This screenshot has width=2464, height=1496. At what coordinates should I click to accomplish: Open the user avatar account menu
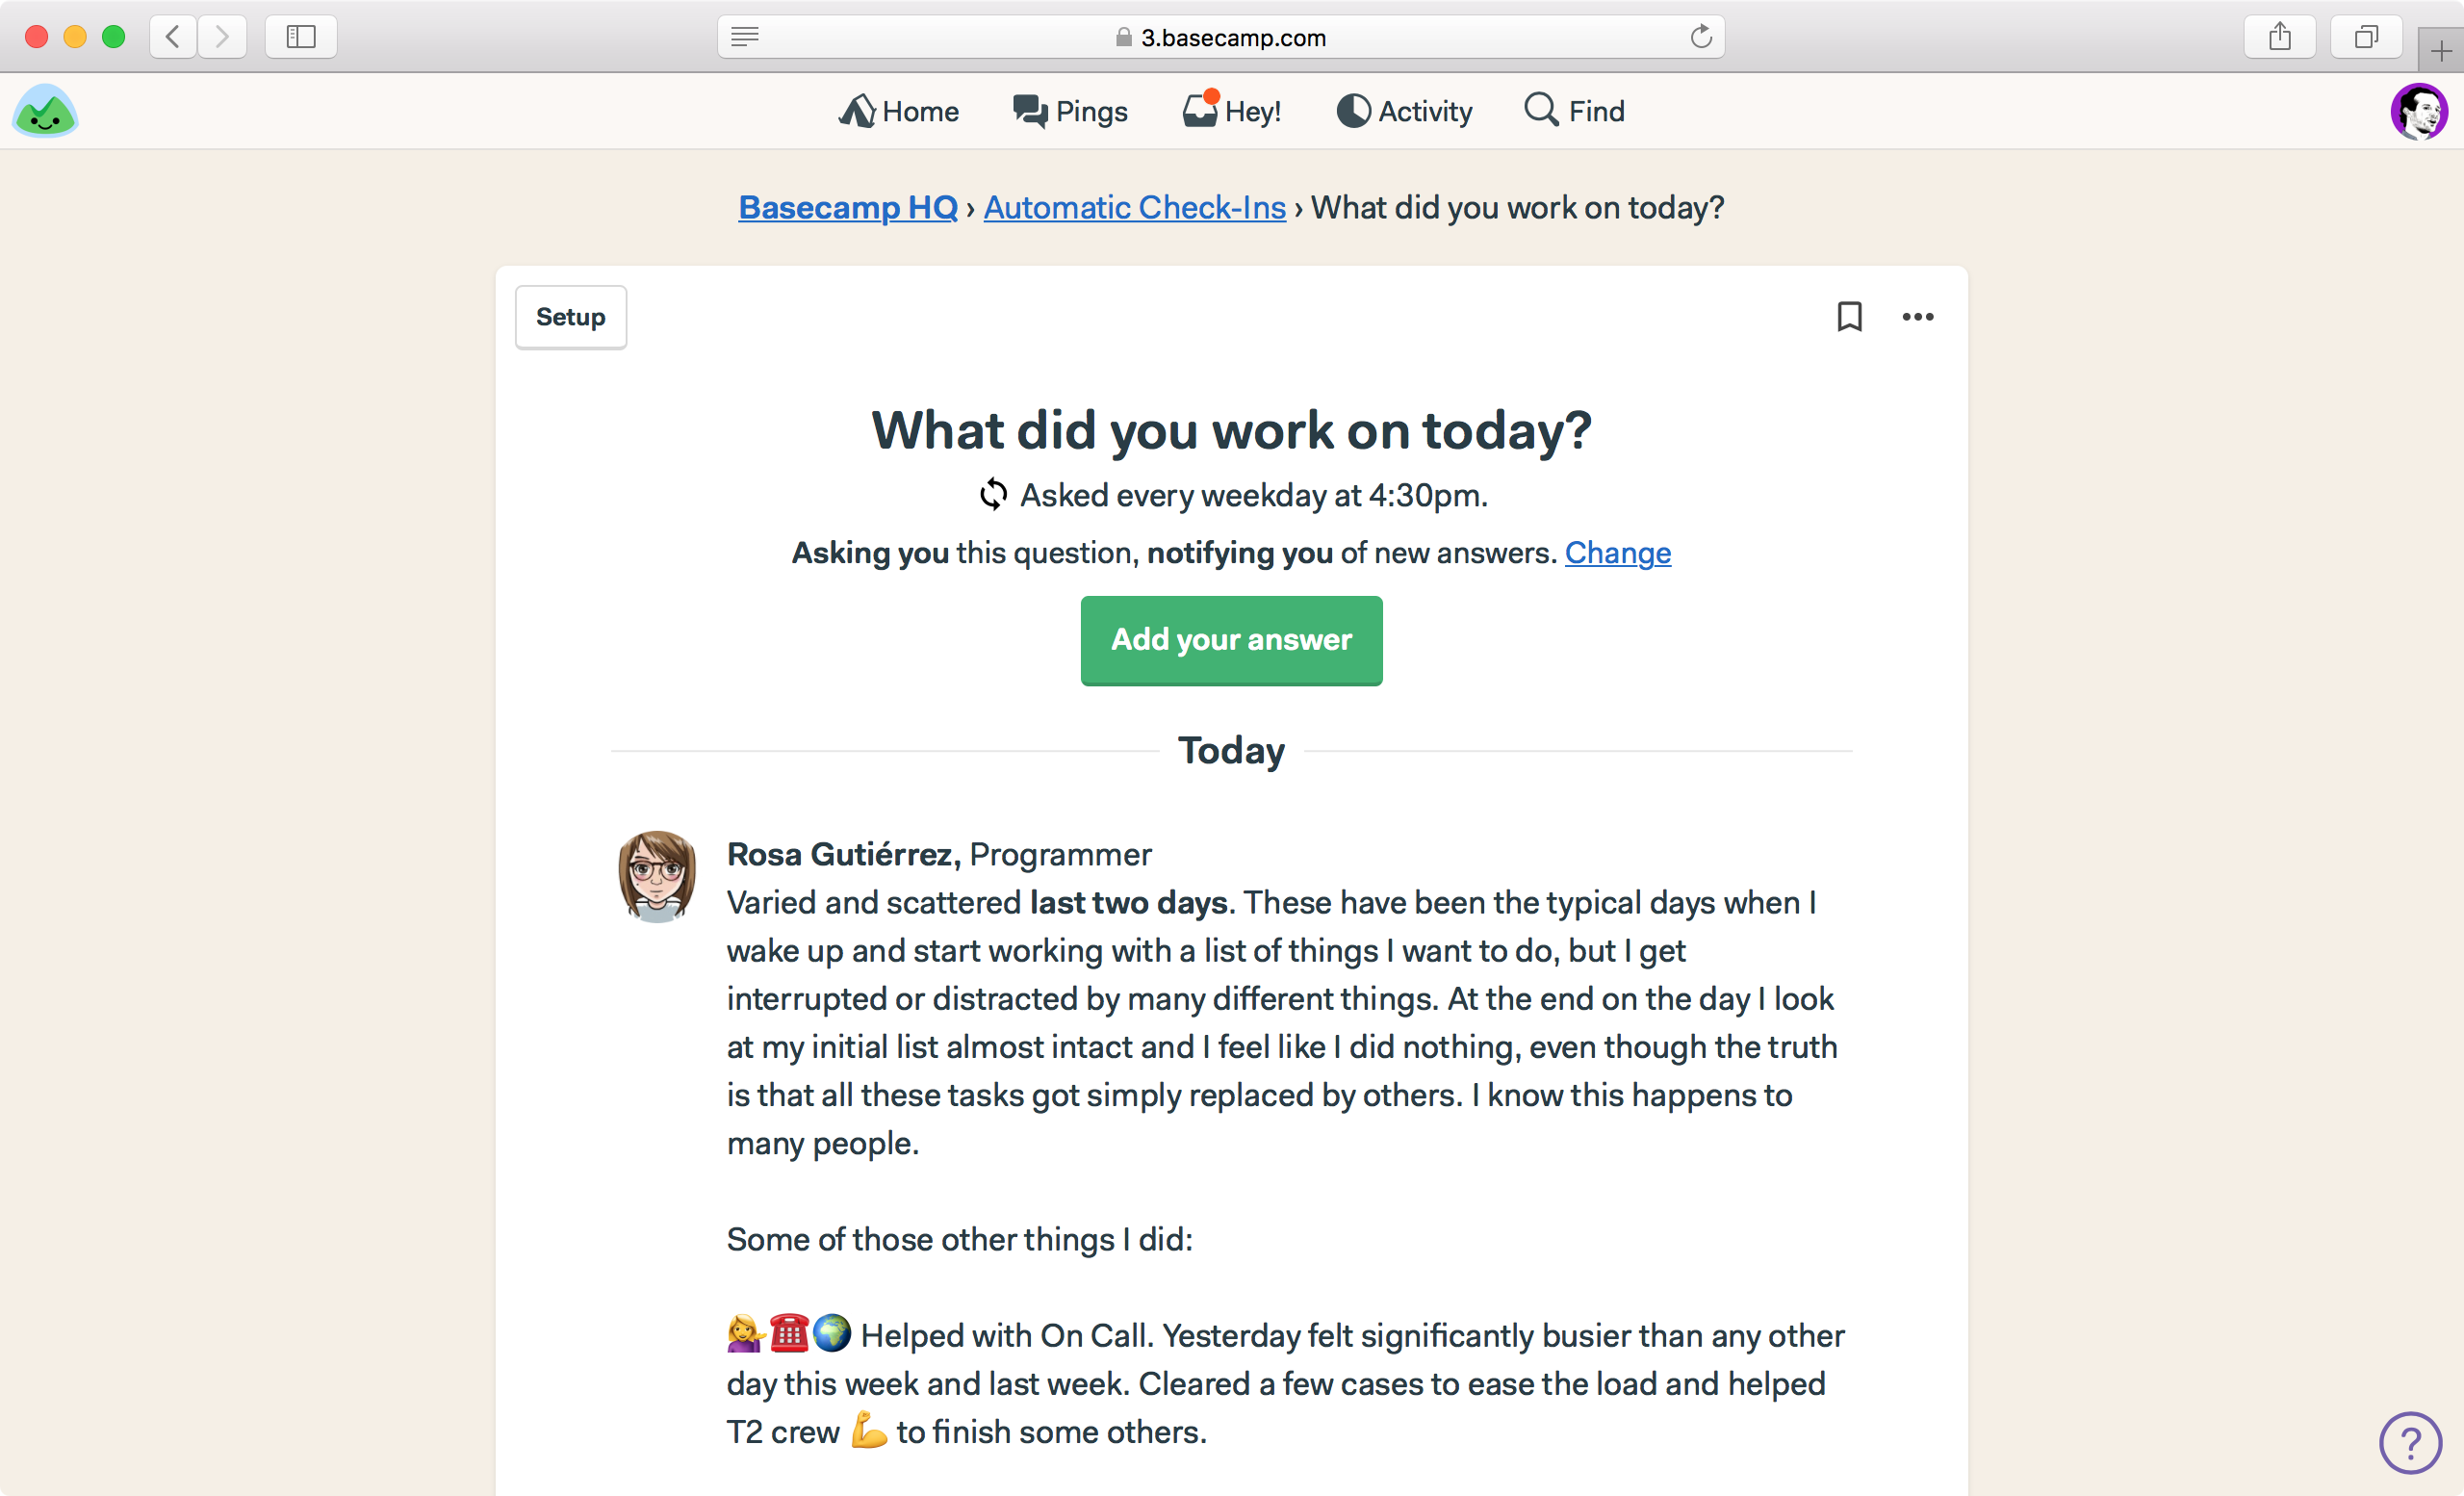2418,111
